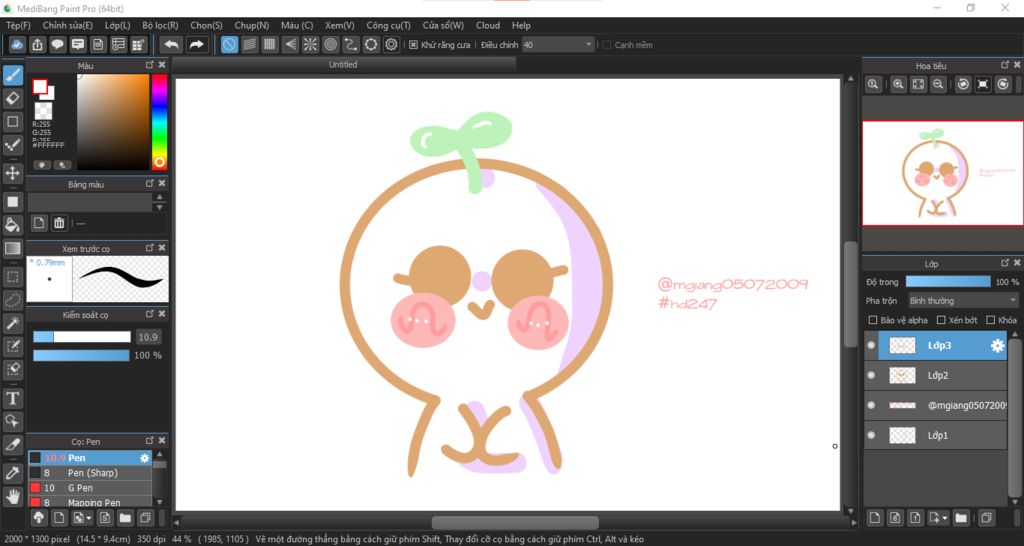The image size is (1024, 546).
Task: Activate the Lasso selection tool
Action: click(x=12, y=300)
